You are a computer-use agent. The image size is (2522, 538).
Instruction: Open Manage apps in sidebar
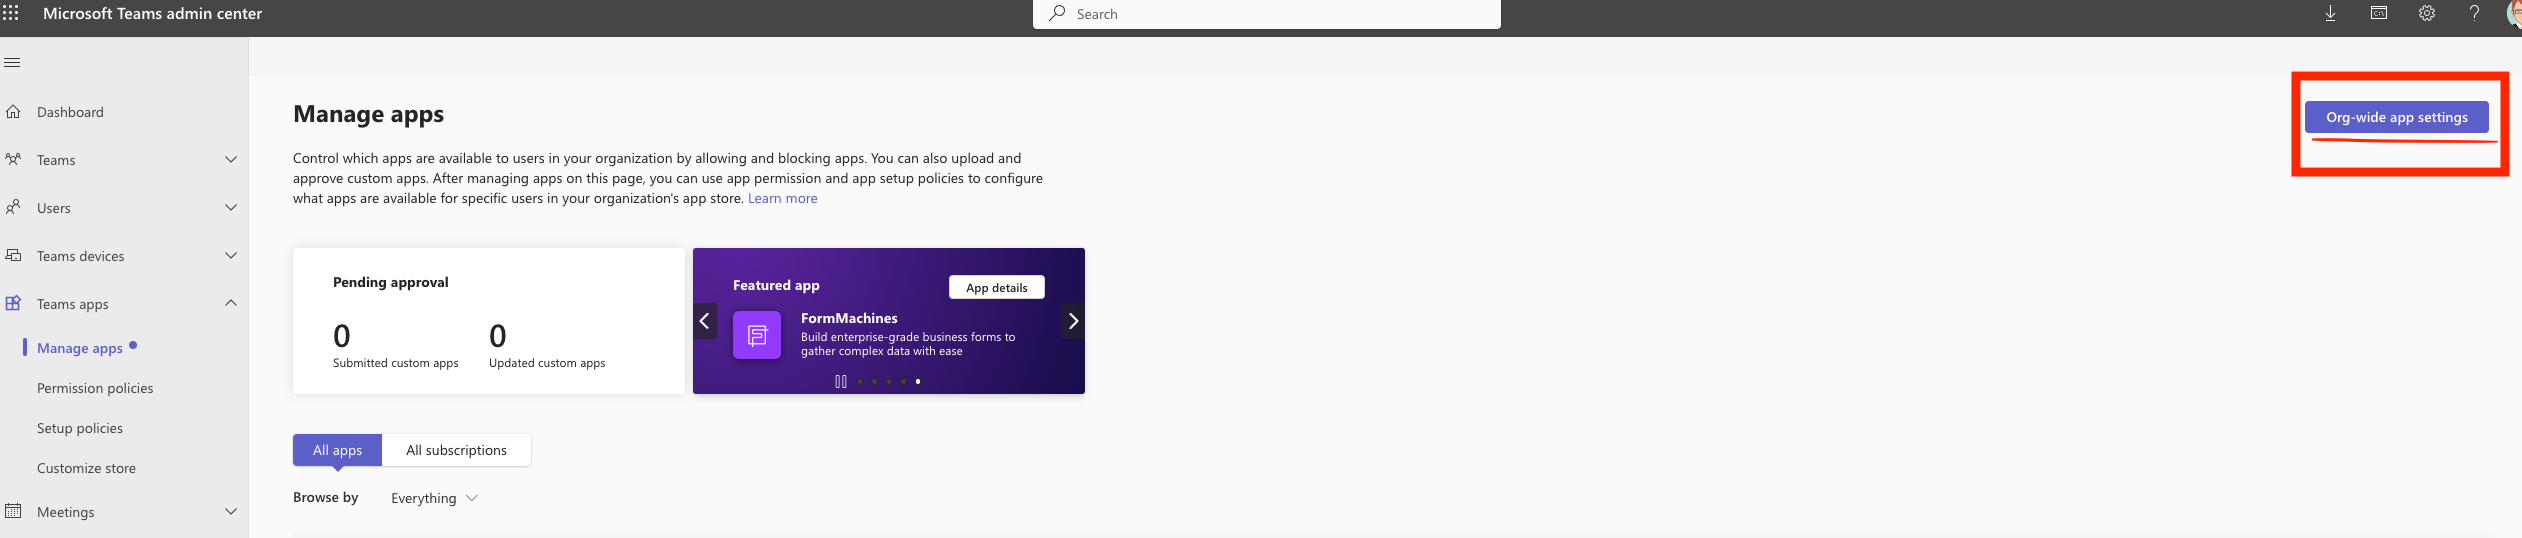click(x=80, y=348)
